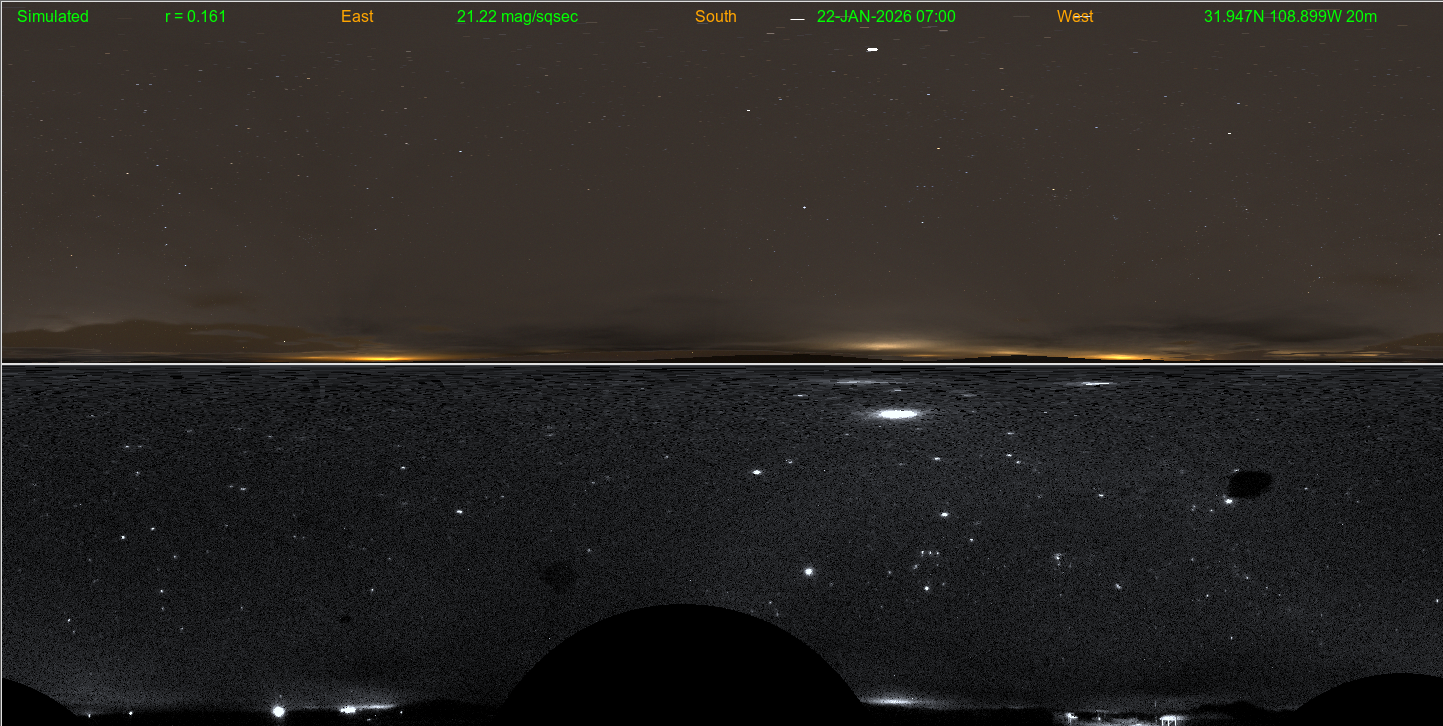
Task: Click the orange East direction marker
Action: tap(357, 17)
